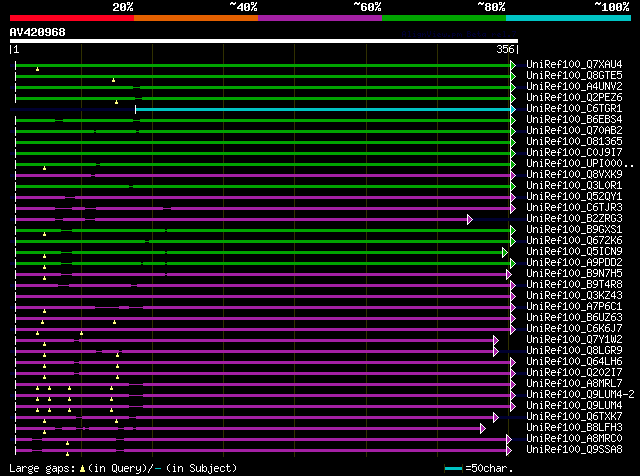Click the green arrowhead ending the Q7XAU4 alignment
Viewport: 640px width, 476px height.
tap(513, 65)
